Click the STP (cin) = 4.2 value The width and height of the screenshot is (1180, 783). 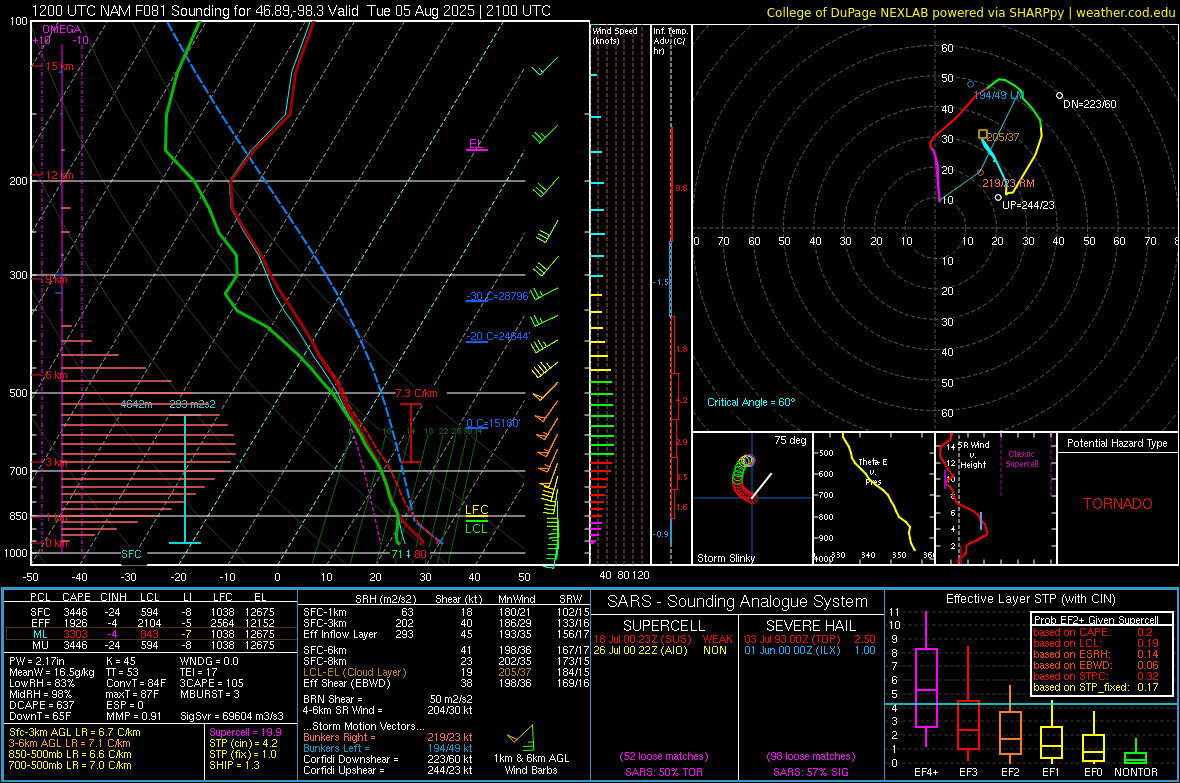point(243,743)
